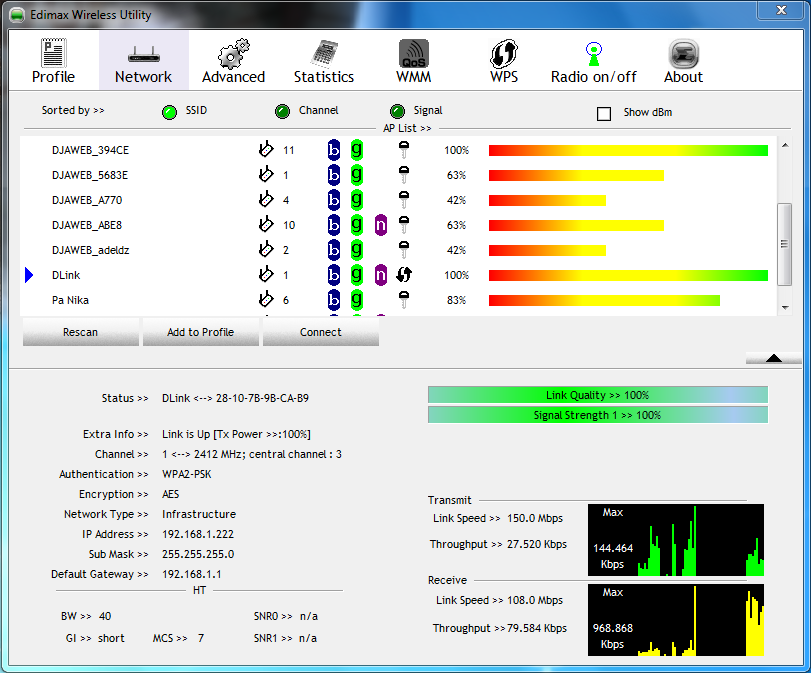Click the b mode icon for DJAWEB_394CE
This screenshot has height=673, width=811.
coord(334,150)
